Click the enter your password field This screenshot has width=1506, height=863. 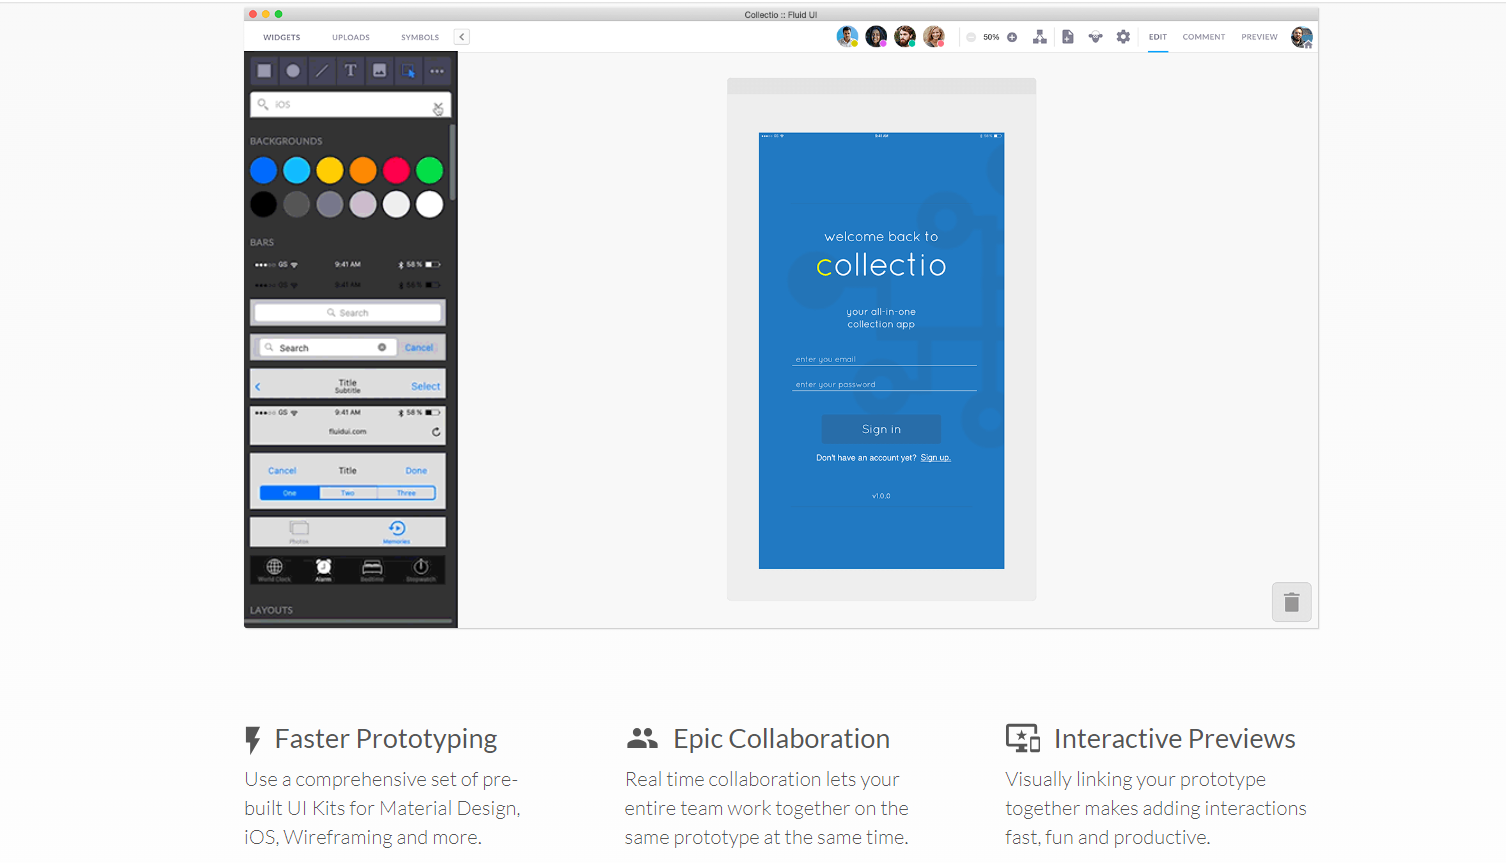[884, 384]
